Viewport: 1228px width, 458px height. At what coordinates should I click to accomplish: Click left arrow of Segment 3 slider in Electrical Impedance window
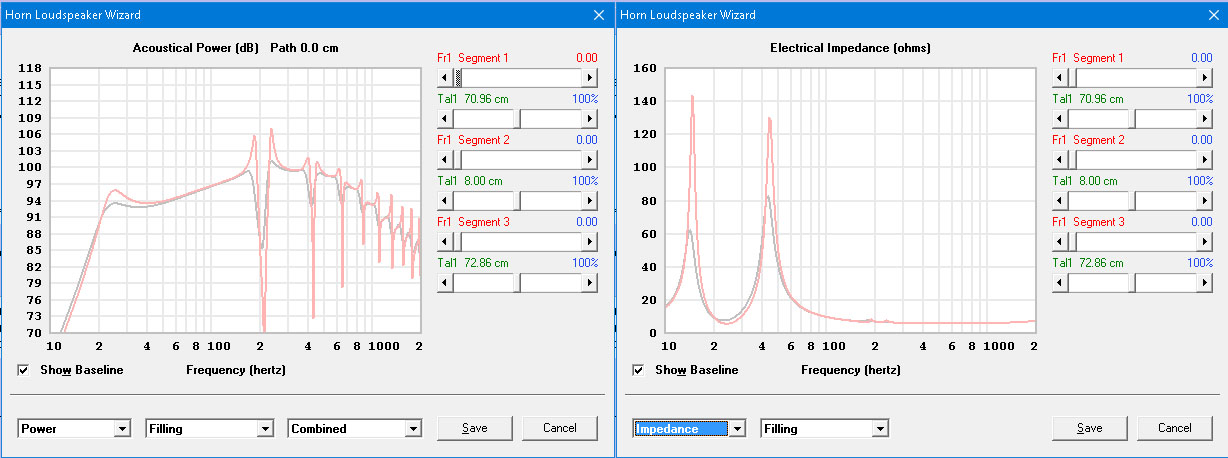(x=1061, y=241)
